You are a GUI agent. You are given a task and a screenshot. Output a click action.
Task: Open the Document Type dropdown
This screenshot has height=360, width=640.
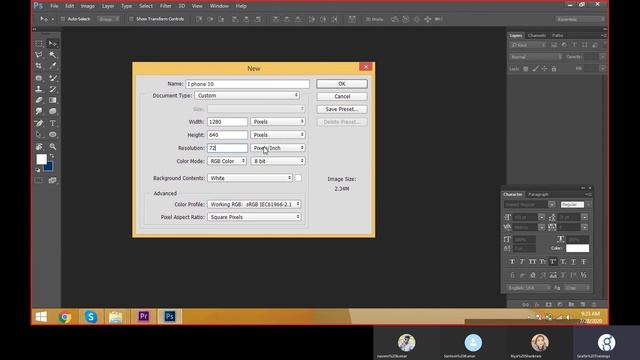click(247, 96)
